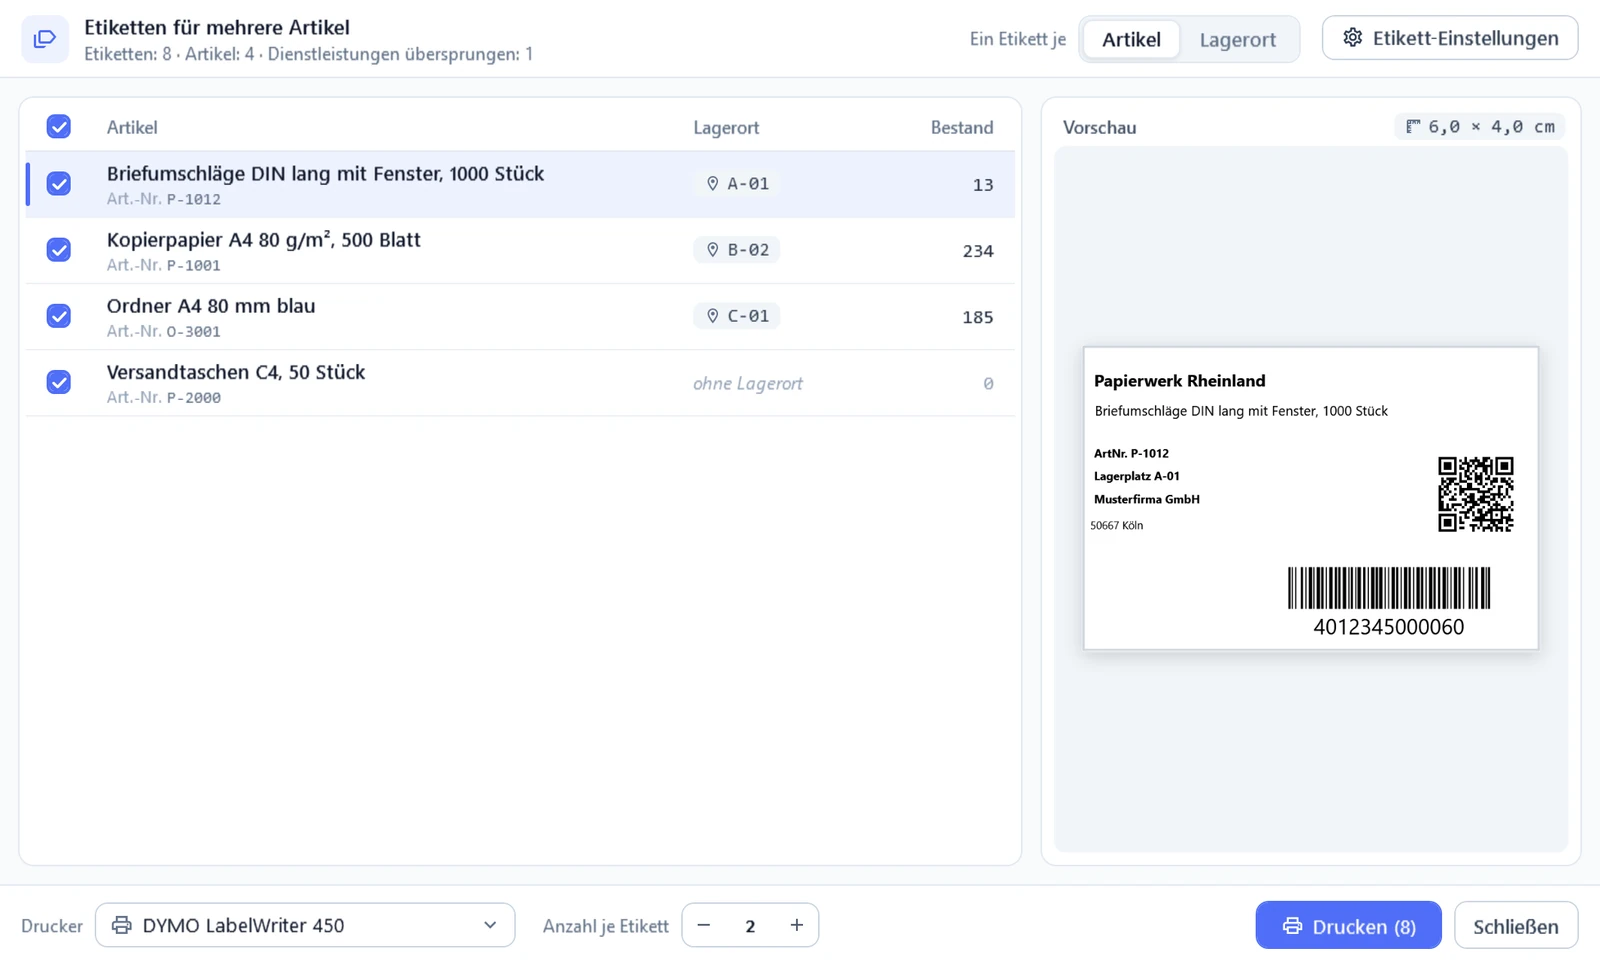Click the stock value 185
The height and width of the screenshot is (964, 1600).
978,317
